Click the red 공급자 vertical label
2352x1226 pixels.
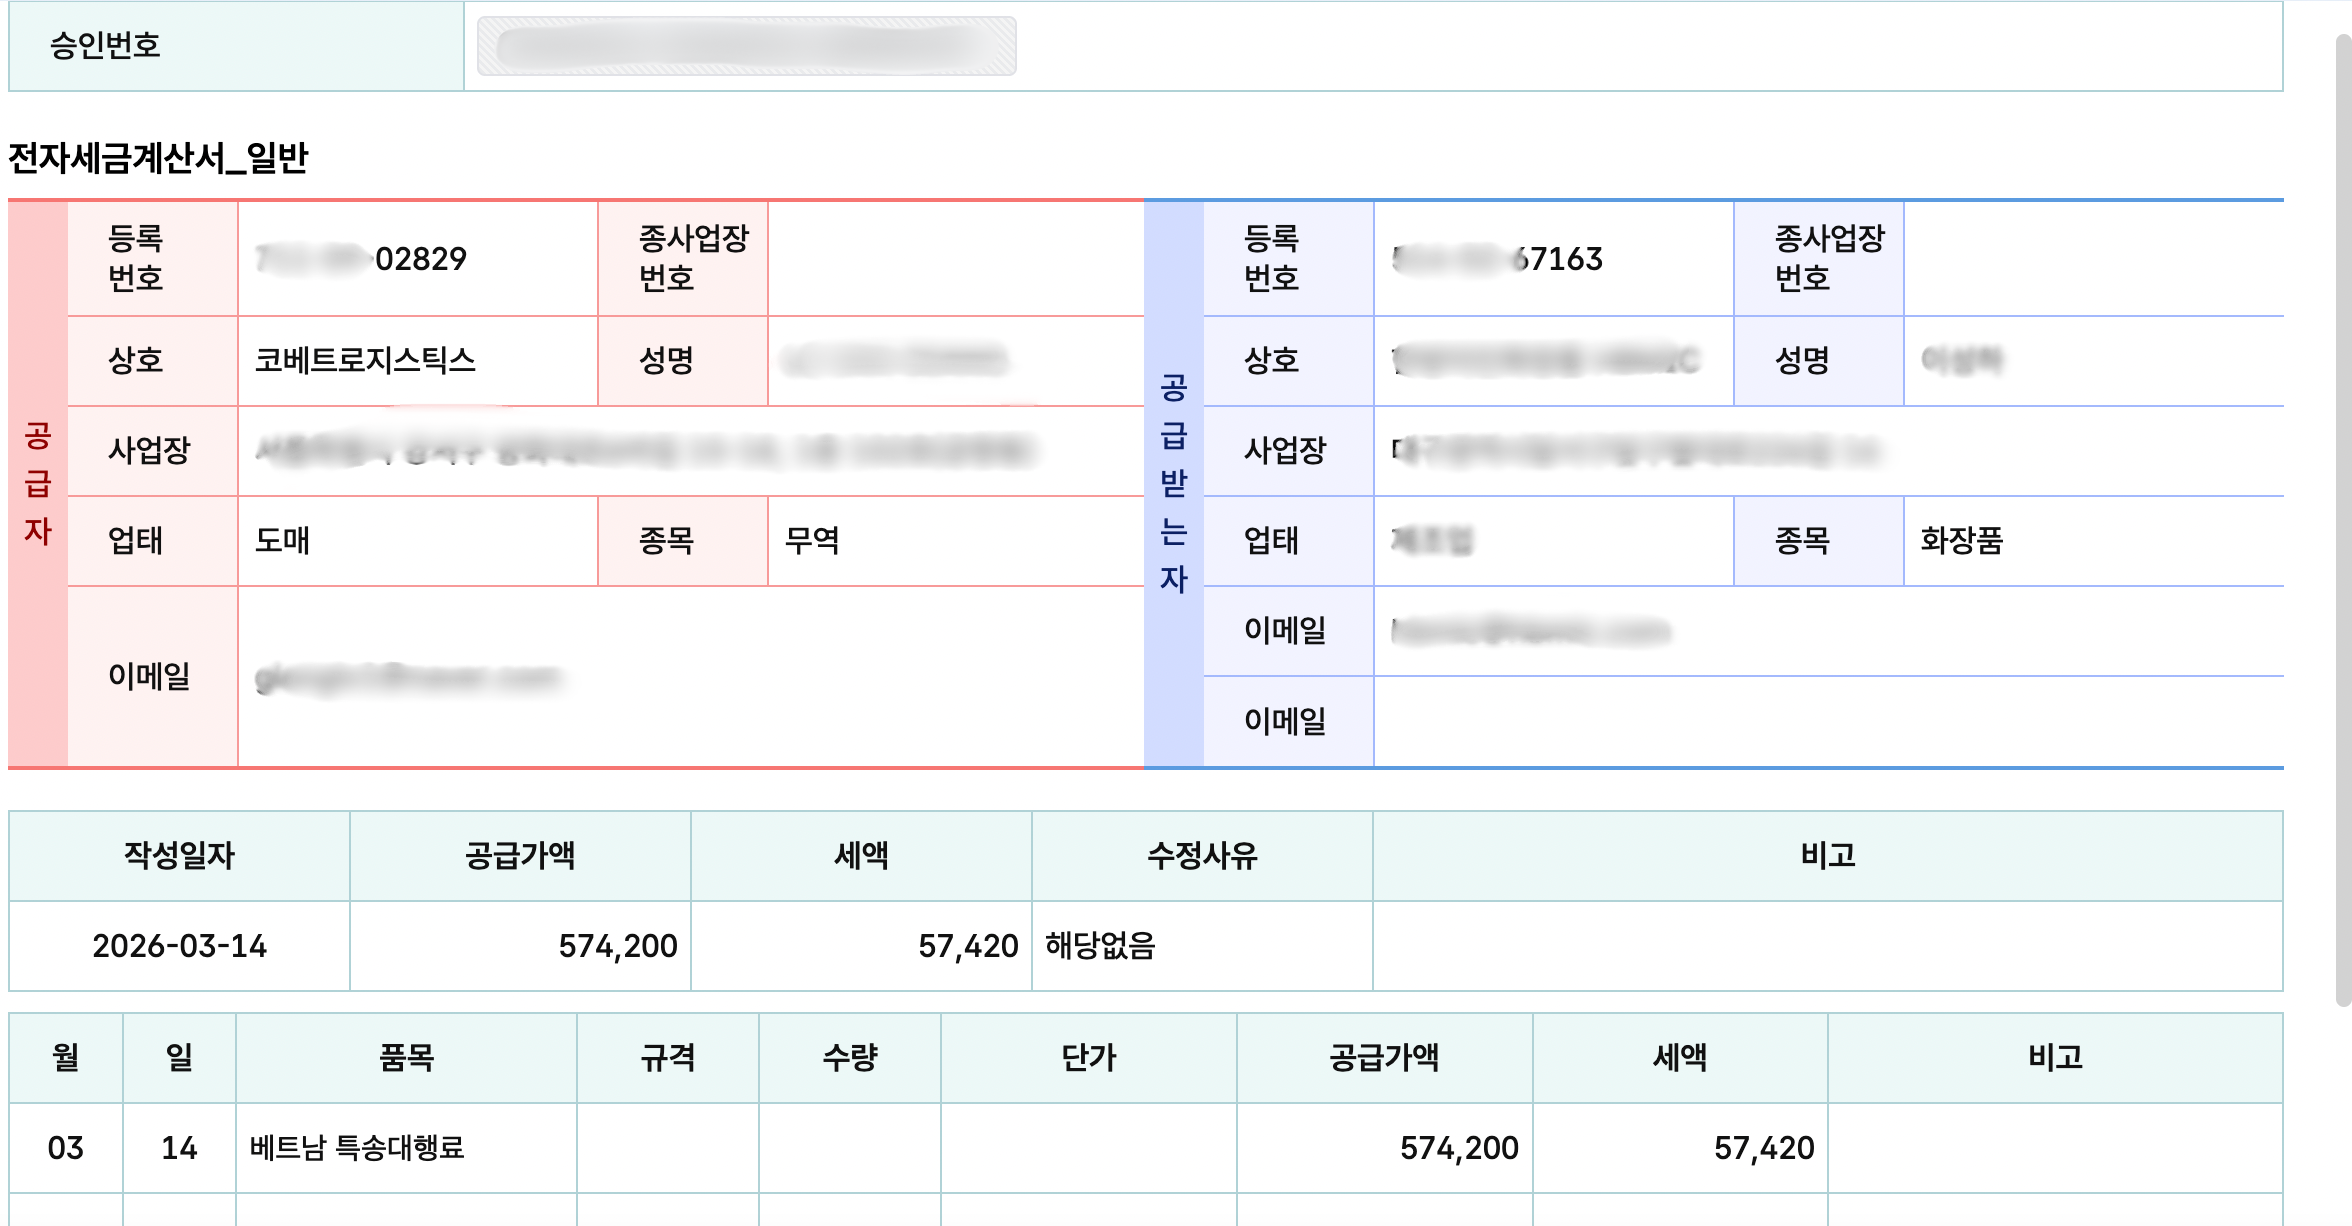click(38, 484)
